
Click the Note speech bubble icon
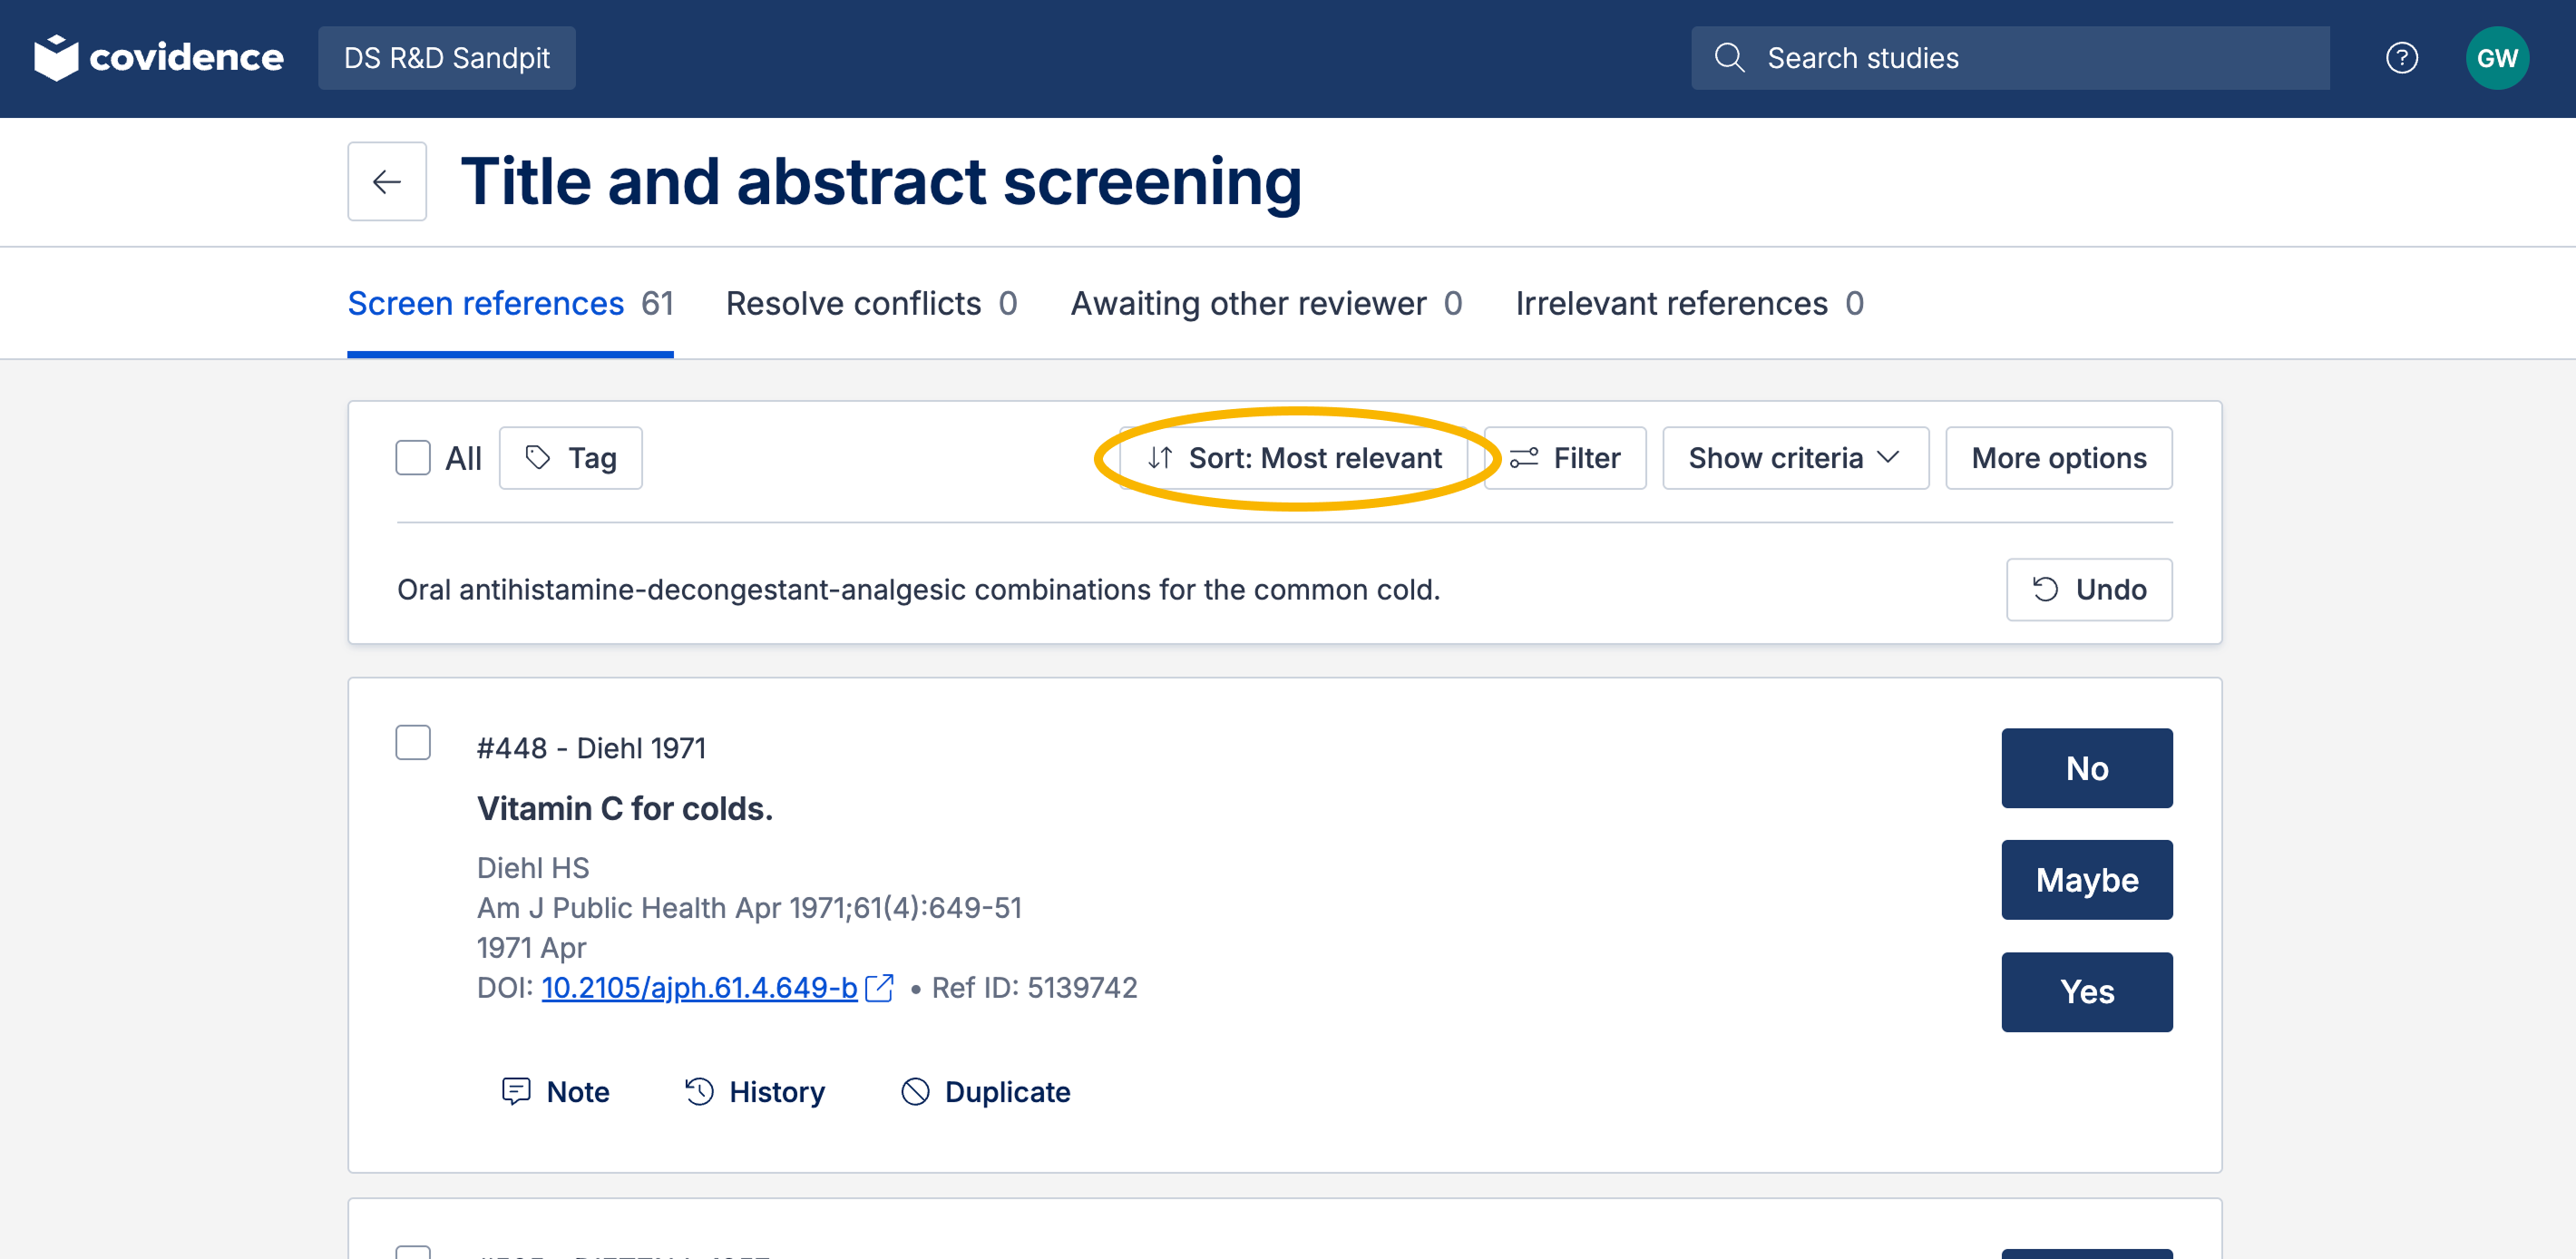coord(516,1091)
